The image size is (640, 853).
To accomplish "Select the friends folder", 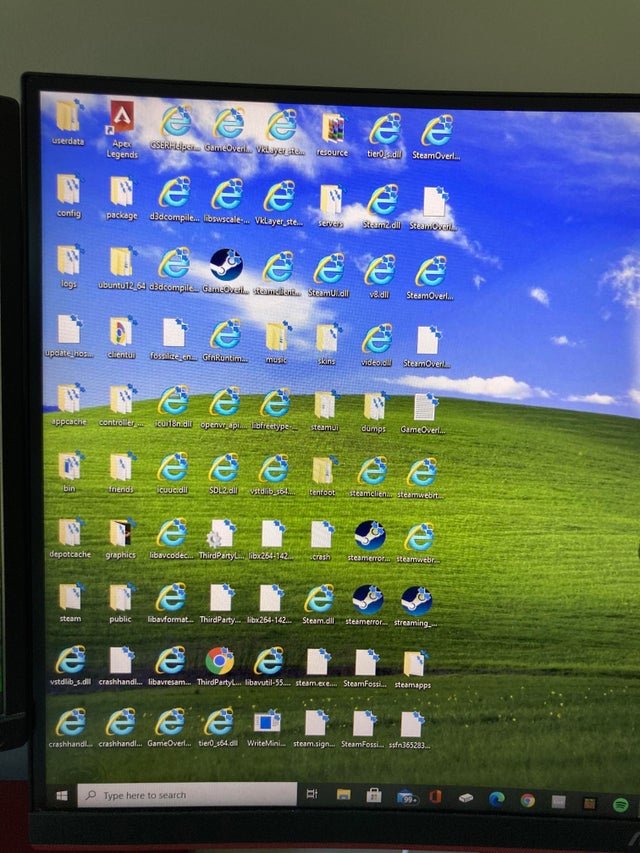I will 121,467.
